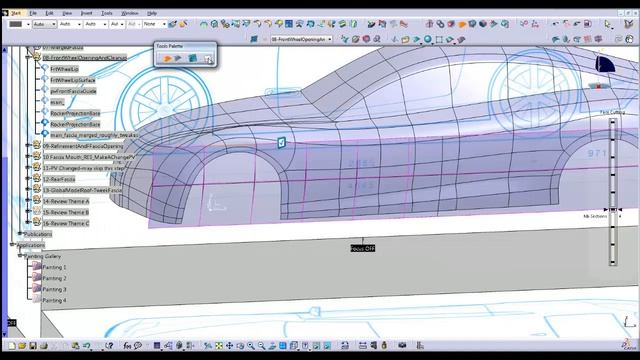Open the first Auto dropdown in graphic properties
The width and height of the screenshot is (640, 360).
44,24
